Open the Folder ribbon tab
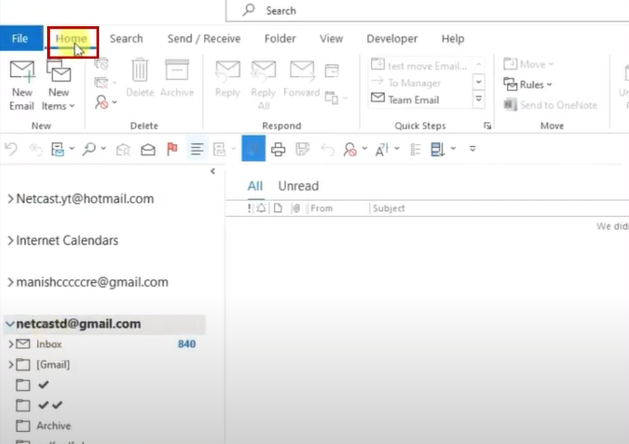 tap(280, 39)
